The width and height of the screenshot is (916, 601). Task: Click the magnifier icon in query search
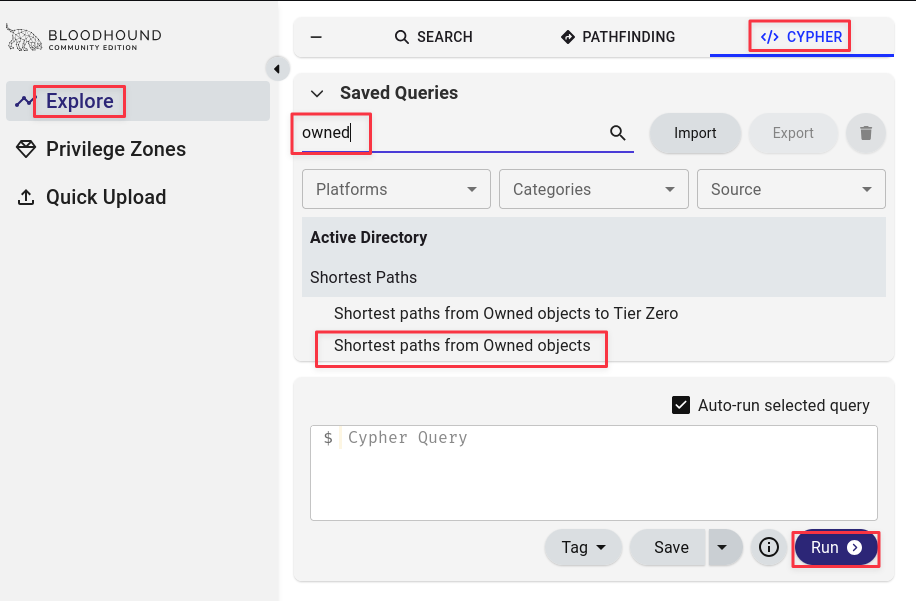(618, 133)
